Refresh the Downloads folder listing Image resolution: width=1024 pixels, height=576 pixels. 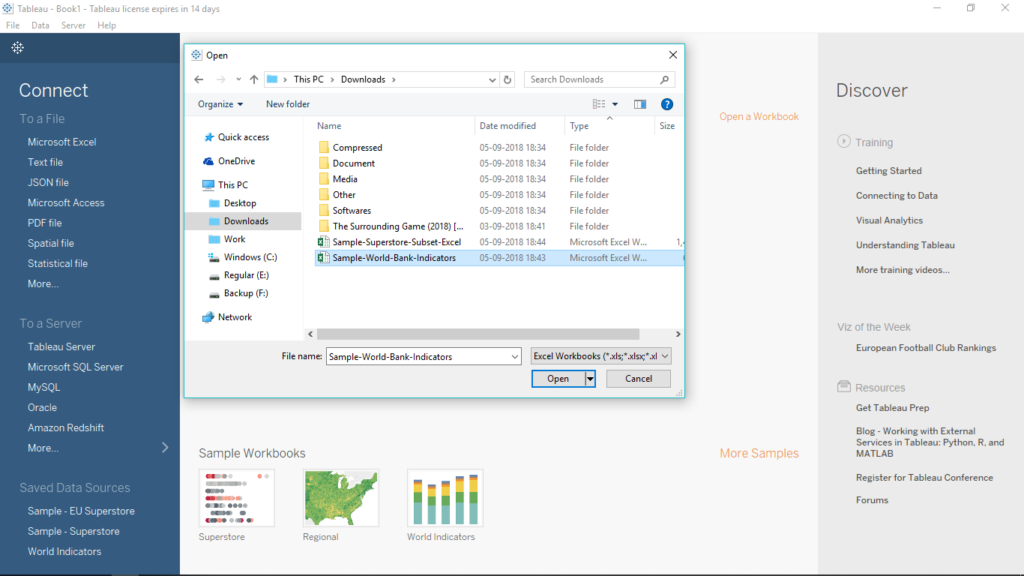[508, 80]
